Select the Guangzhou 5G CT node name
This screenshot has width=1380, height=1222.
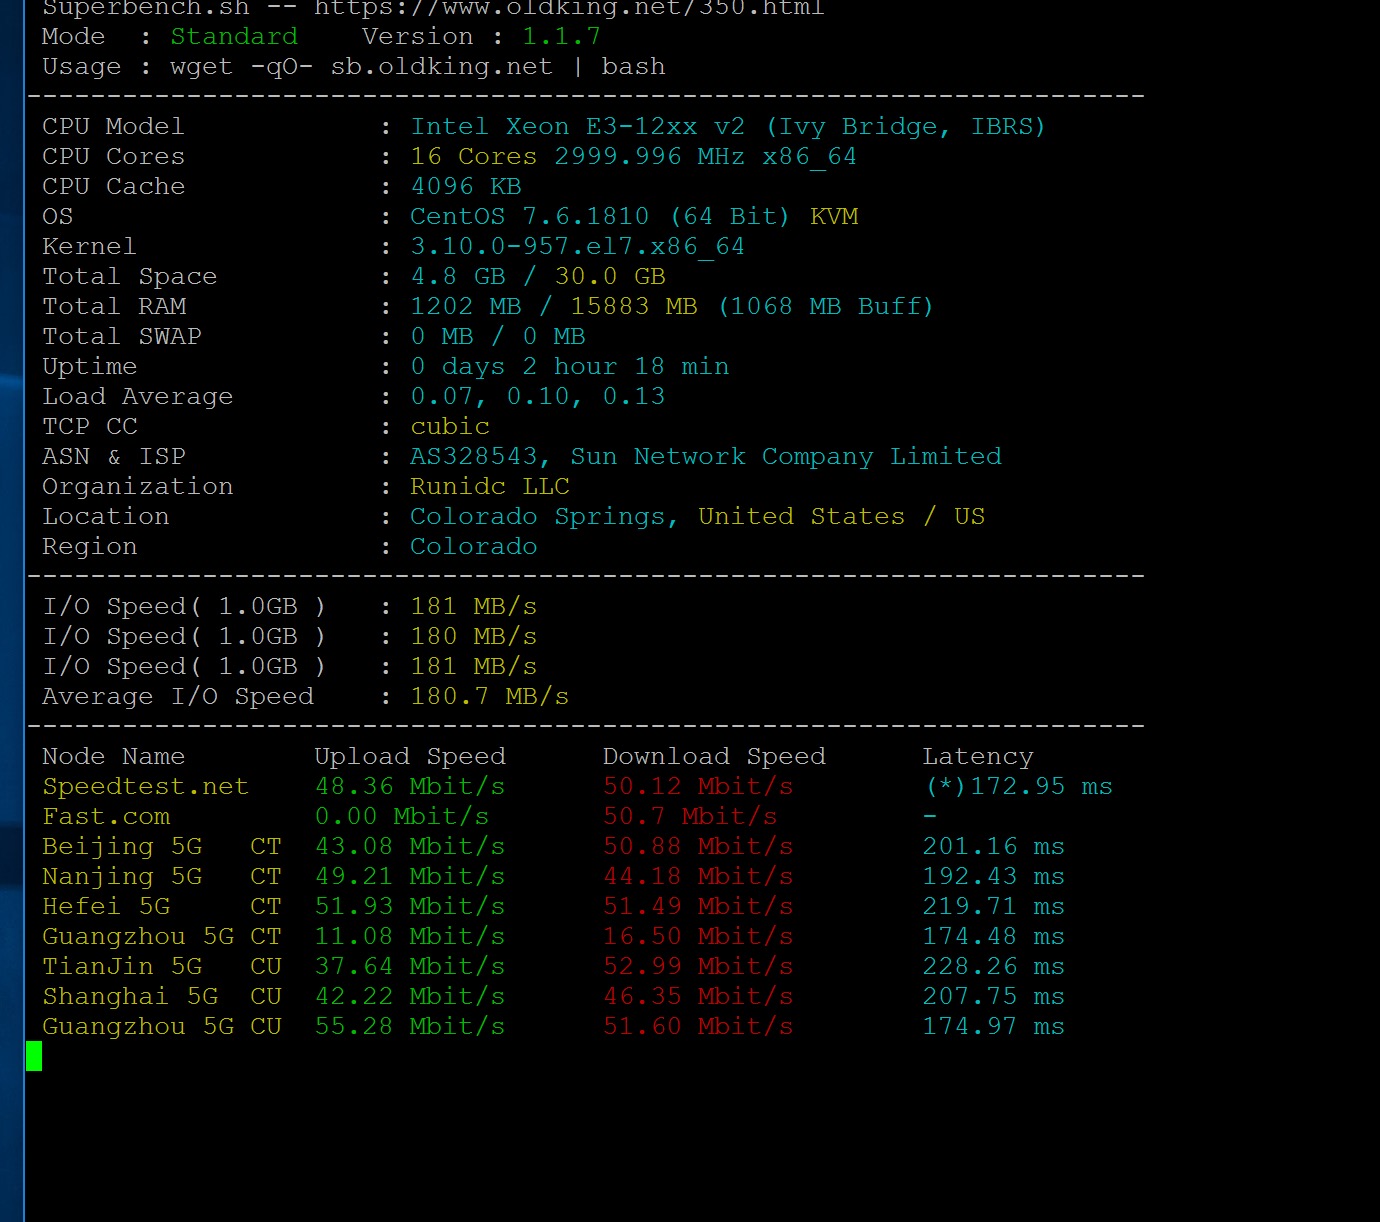coord(162,937)
